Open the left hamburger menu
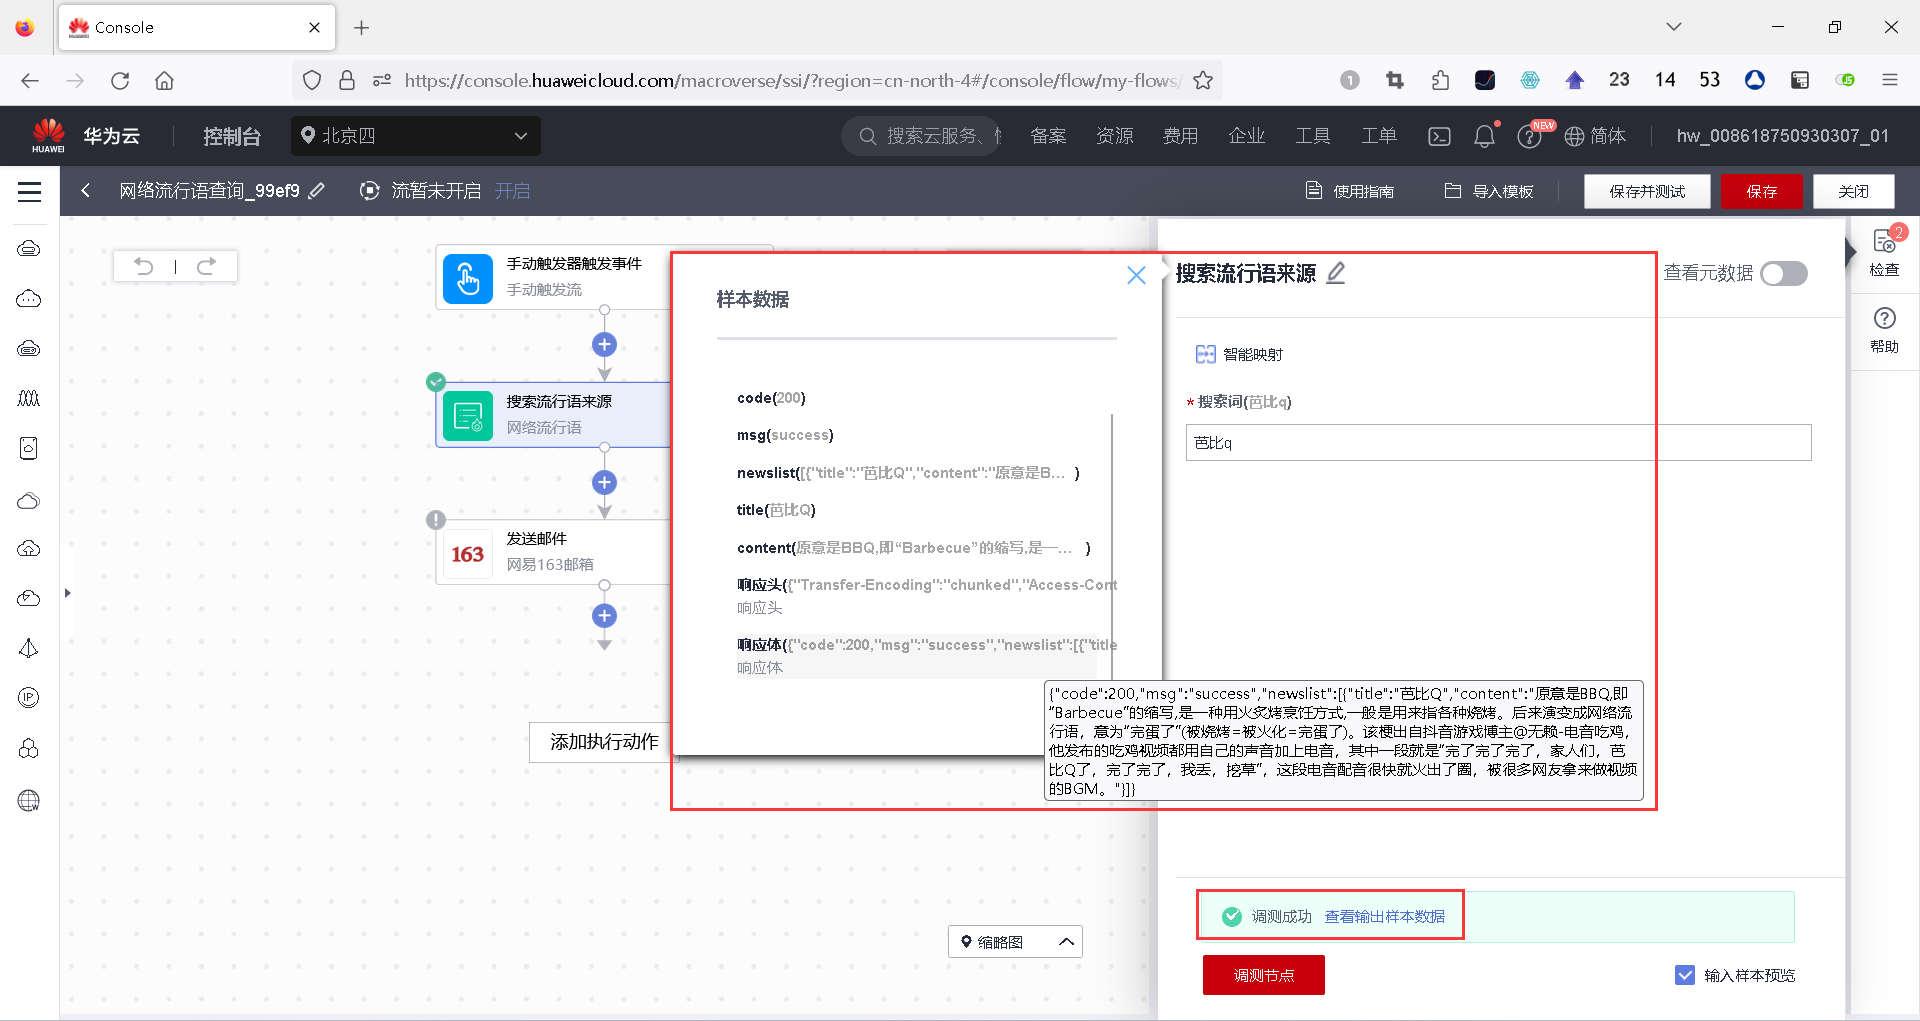The width and height of the screenshot is (1920, 1021). [x=30, y=191]
